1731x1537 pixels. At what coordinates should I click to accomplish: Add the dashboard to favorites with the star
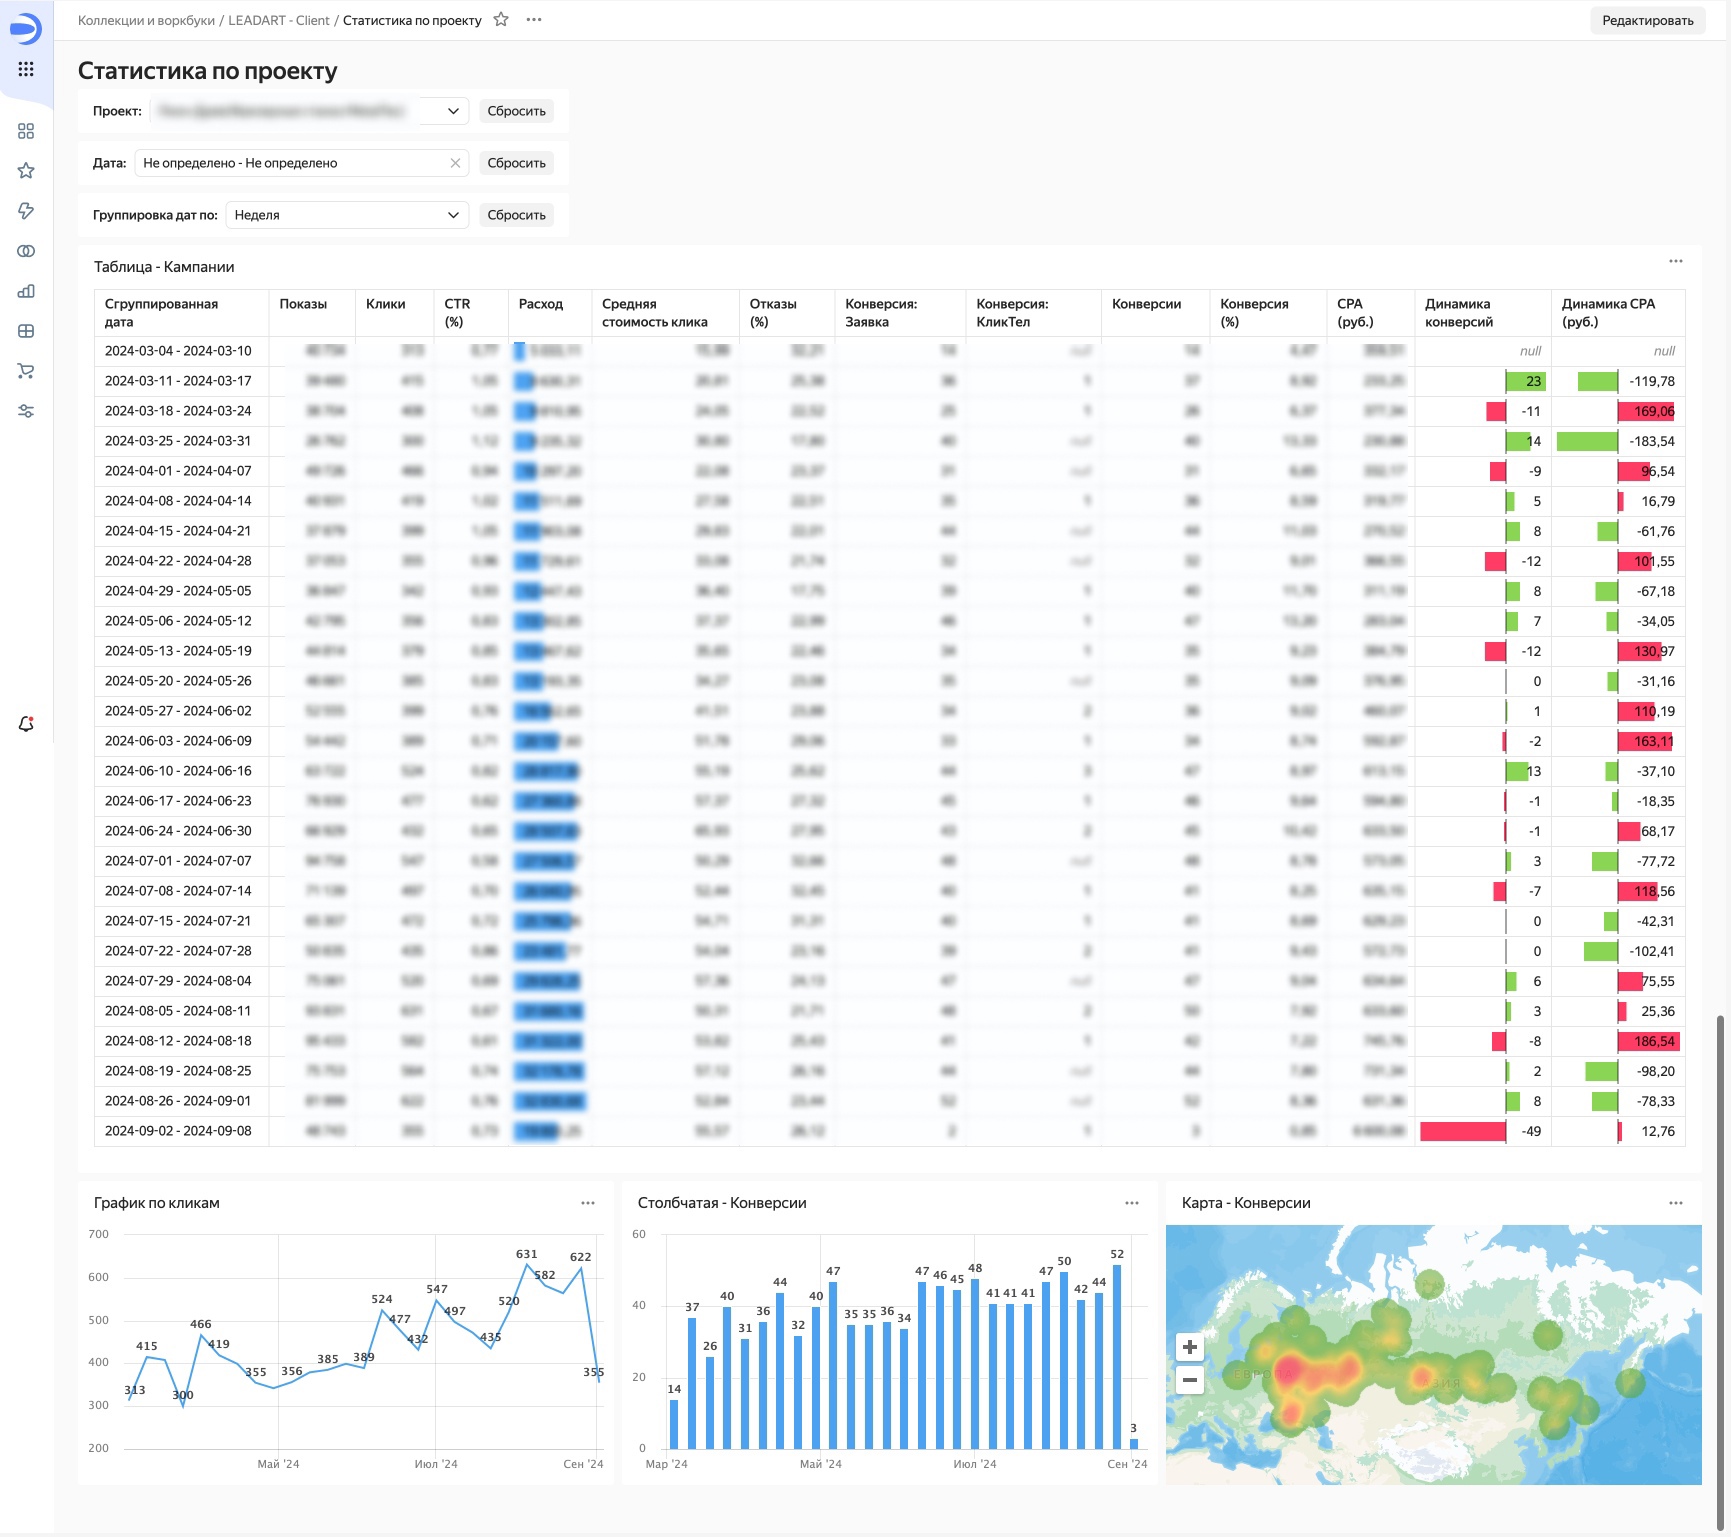501,19
